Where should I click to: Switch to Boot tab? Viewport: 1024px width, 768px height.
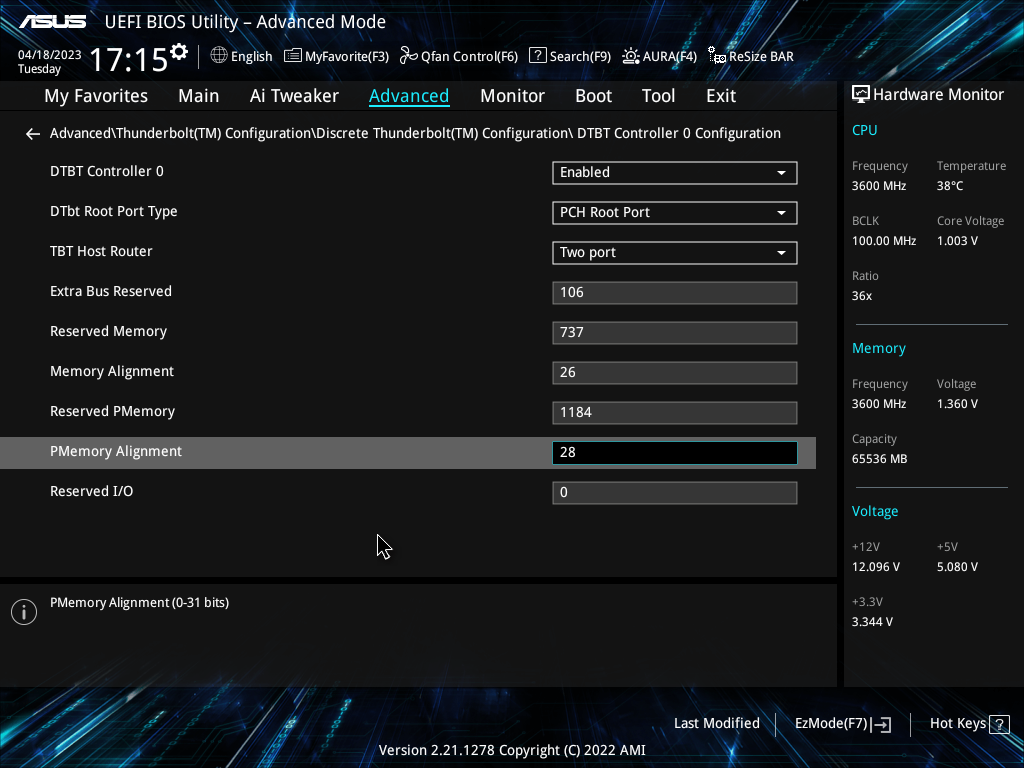(x=593, y=96)
